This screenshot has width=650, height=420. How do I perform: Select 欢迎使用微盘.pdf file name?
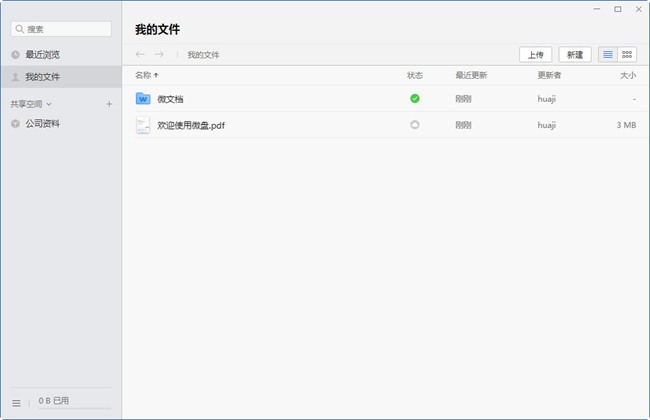click(191, 125)
